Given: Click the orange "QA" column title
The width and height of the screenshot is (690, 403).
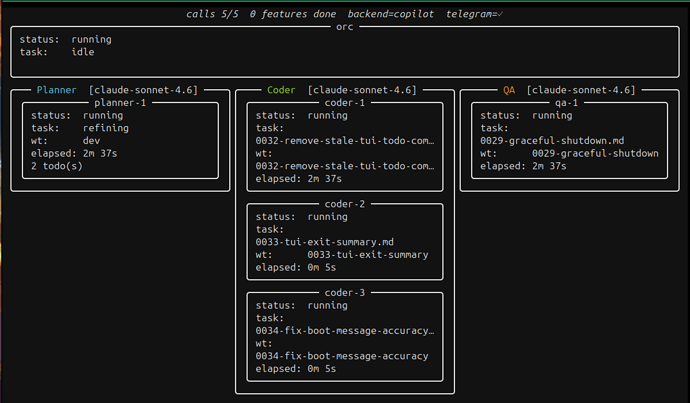Looking at the screenshot, I should [509, 90].
